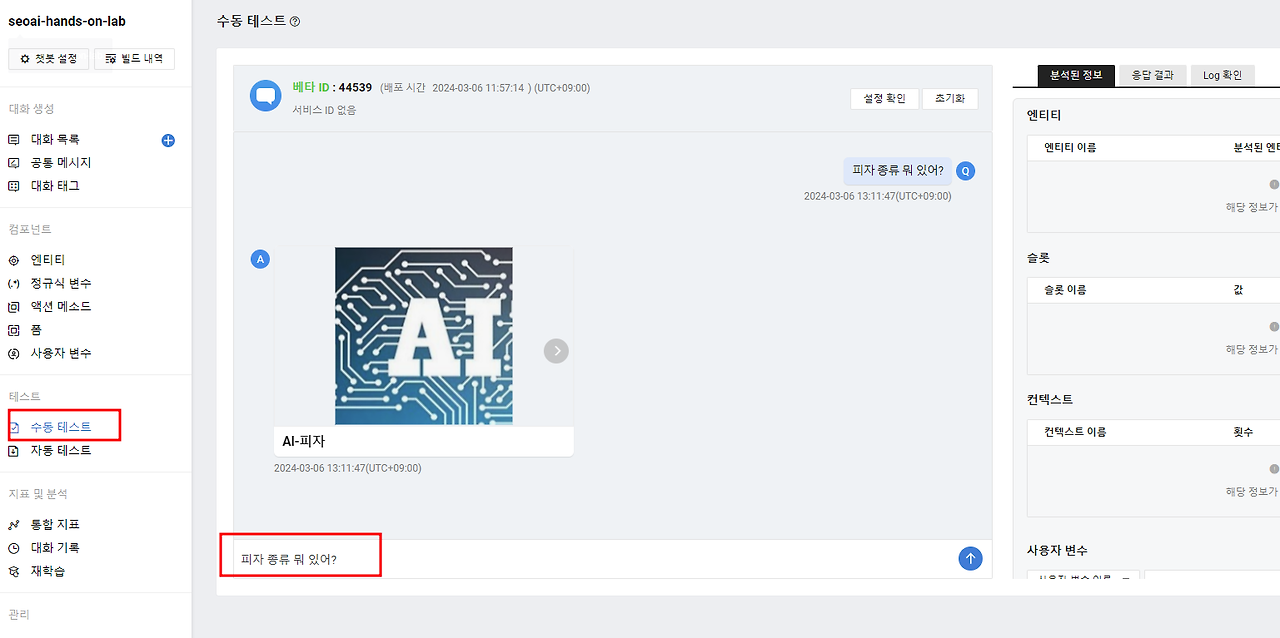Open 공통 메시지 menu item
The height and width of the screenshot is (638, 1280).
[x=61, y=163]
